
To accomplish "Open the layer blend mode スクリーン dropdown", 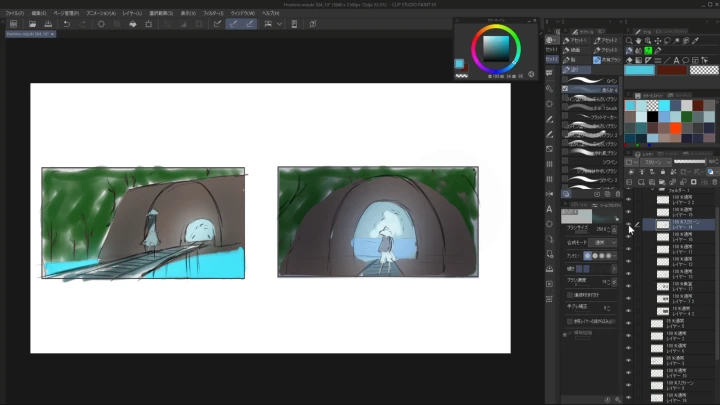I will point(656,162).
